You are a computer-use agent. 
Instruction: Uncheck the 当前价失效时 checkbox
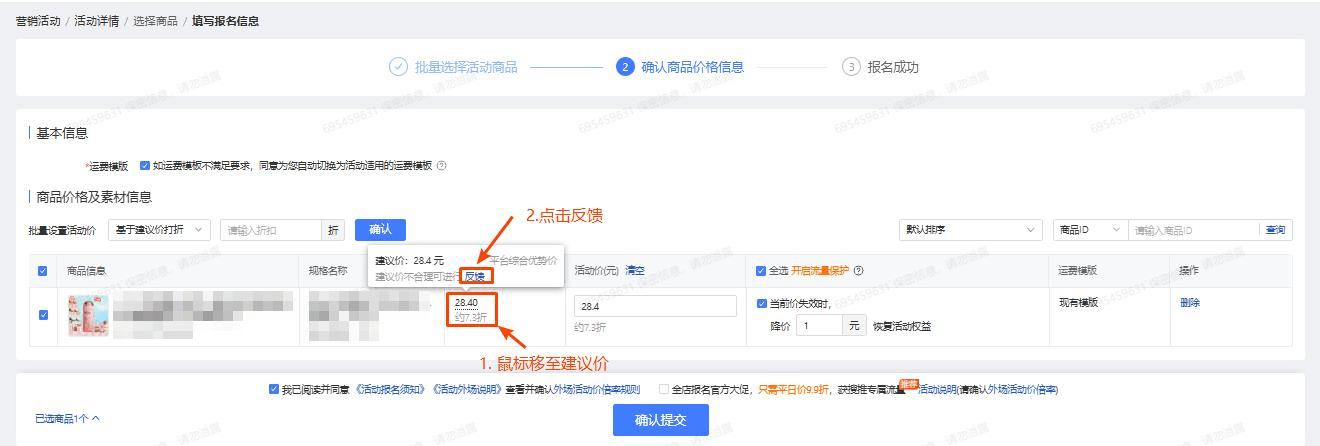tap(763, 304)
